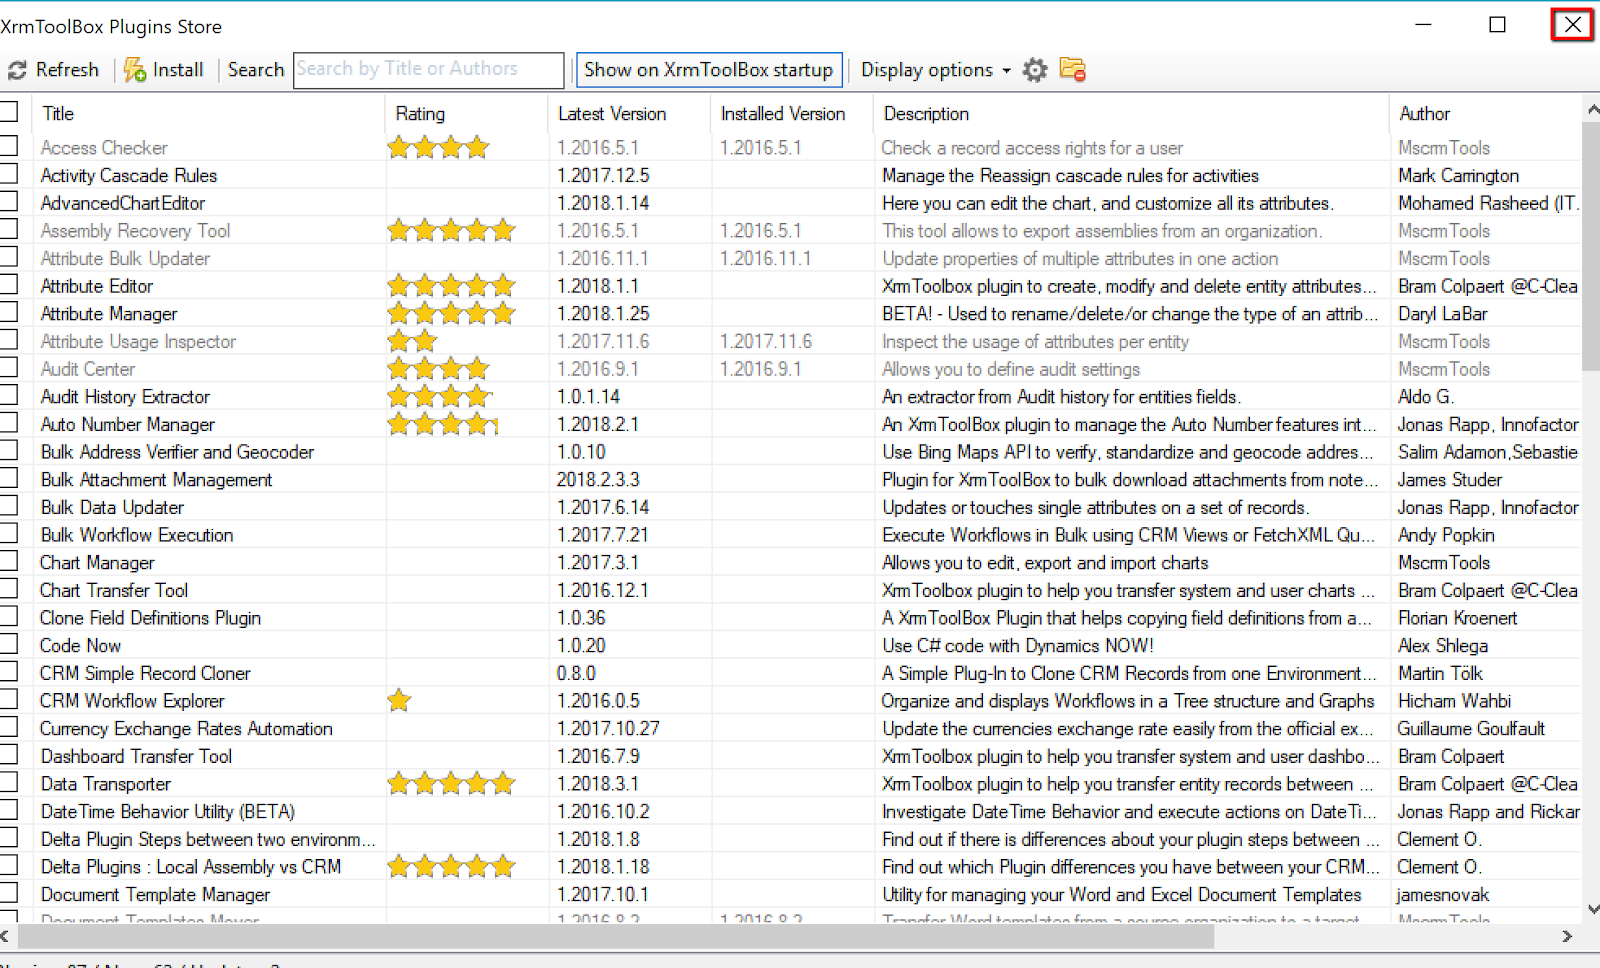Open the Display options dropdown
This screenshot has height=968, width=1600.
point(936,70)
